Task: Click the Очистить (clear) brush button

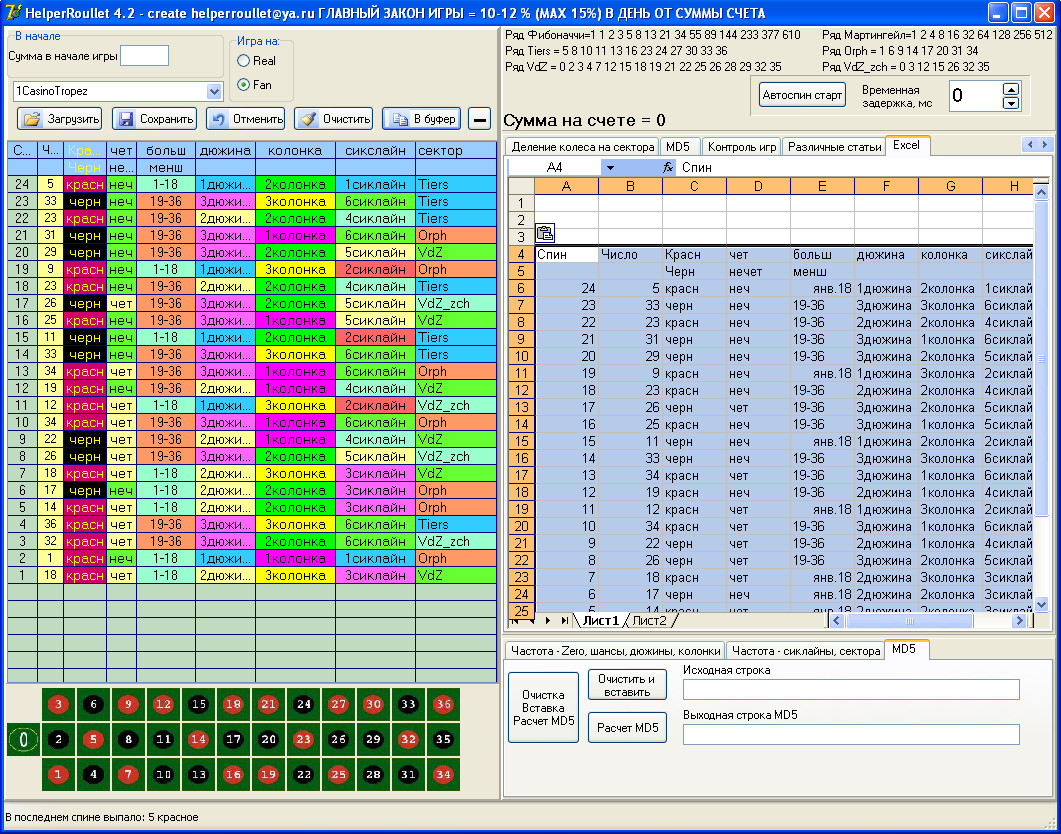Action: pyautogui.click(x=334, y=119)
